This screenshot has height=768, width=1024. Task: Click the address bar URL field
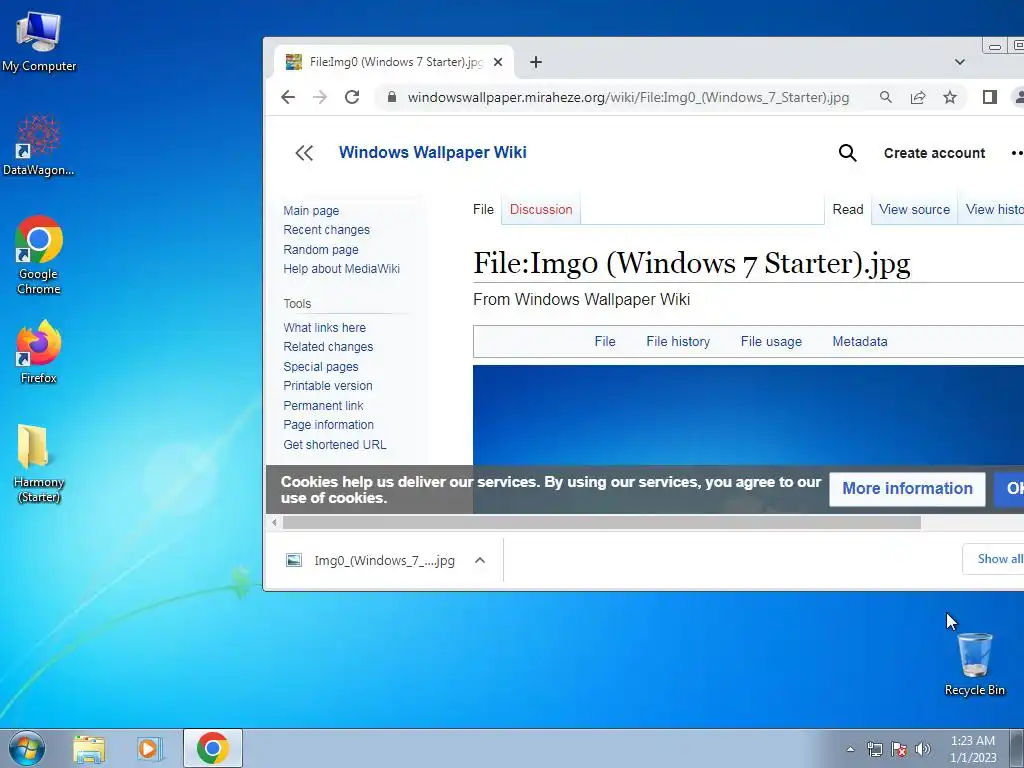click(x=628, y=97)
